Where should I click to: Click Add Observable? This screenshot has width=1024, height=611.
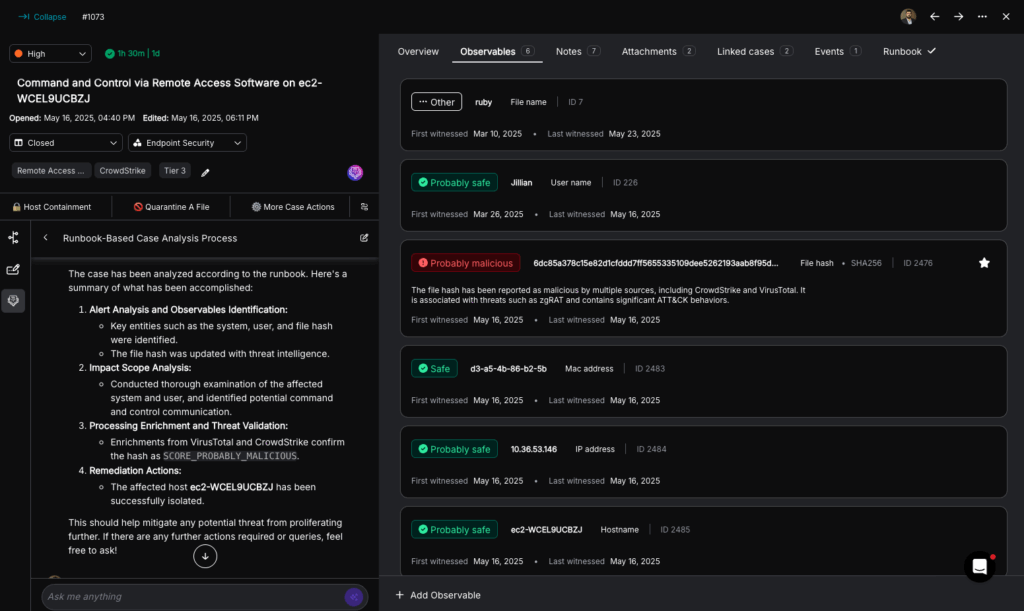pyautogui.click(x=438, y=595)
